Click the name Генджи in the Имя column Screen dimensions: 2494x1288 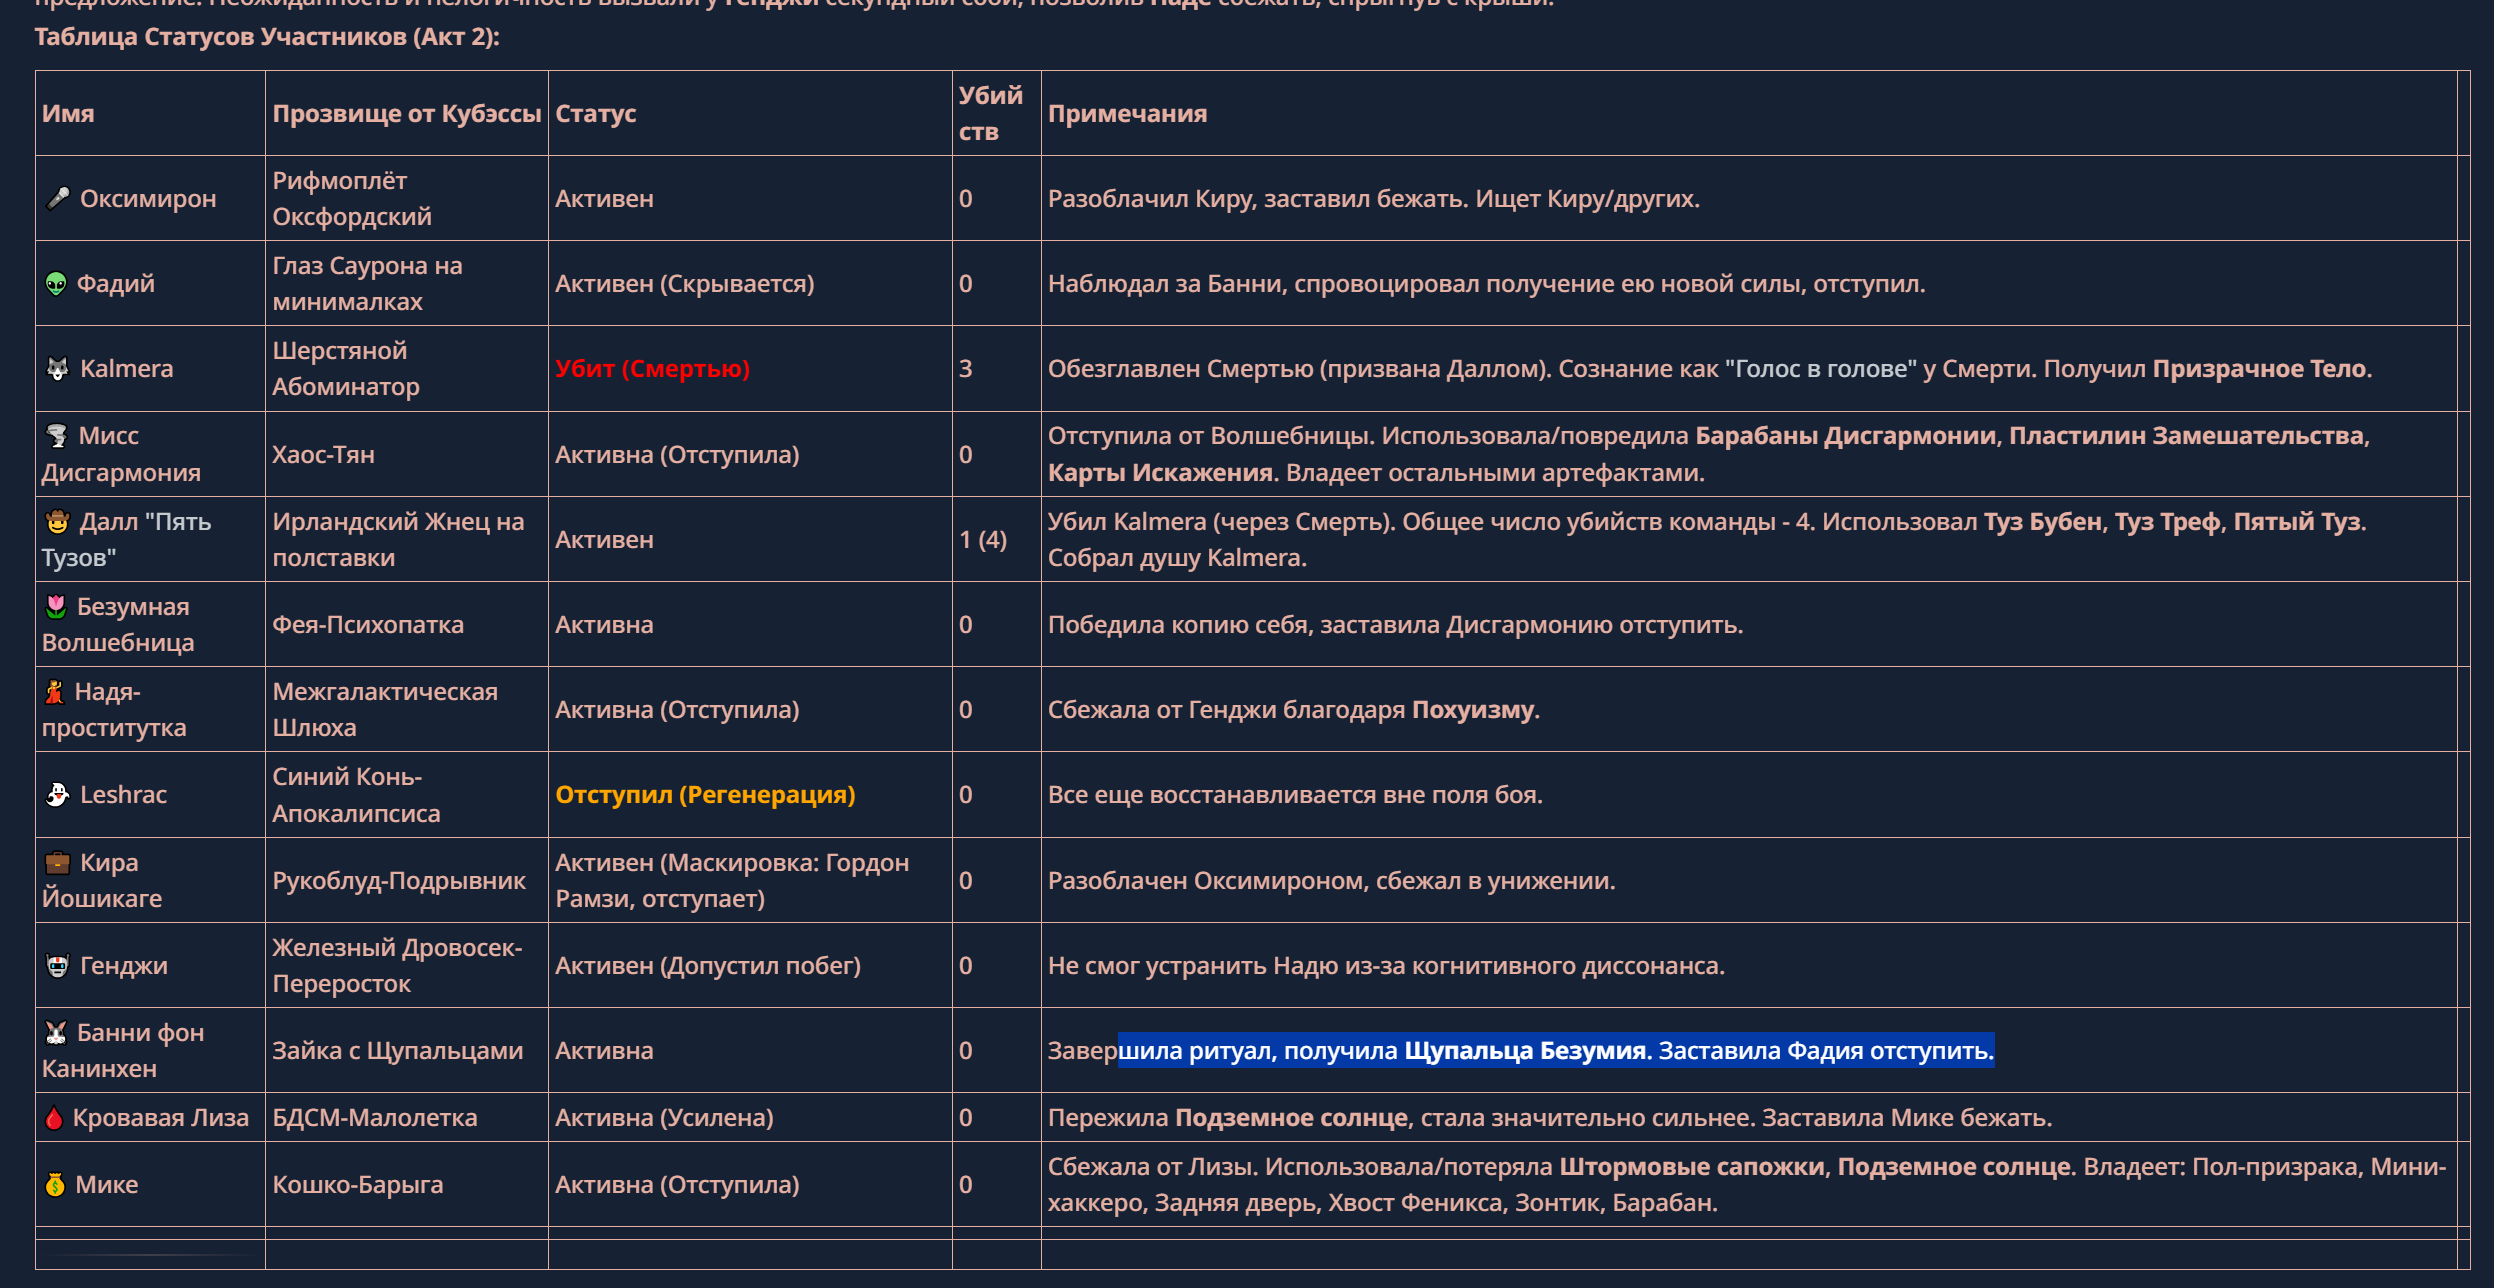click(x=124, y=965)
